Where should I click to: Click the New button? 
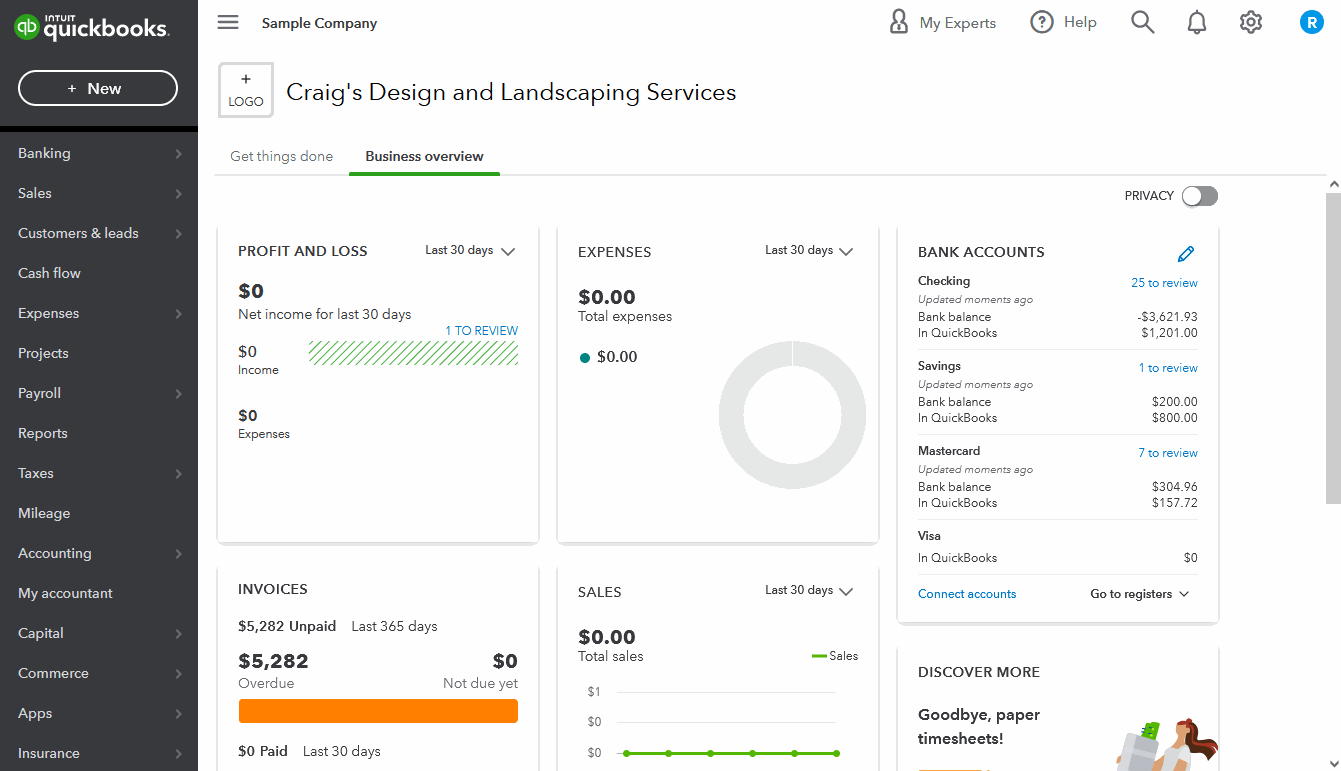coord(97,88)
